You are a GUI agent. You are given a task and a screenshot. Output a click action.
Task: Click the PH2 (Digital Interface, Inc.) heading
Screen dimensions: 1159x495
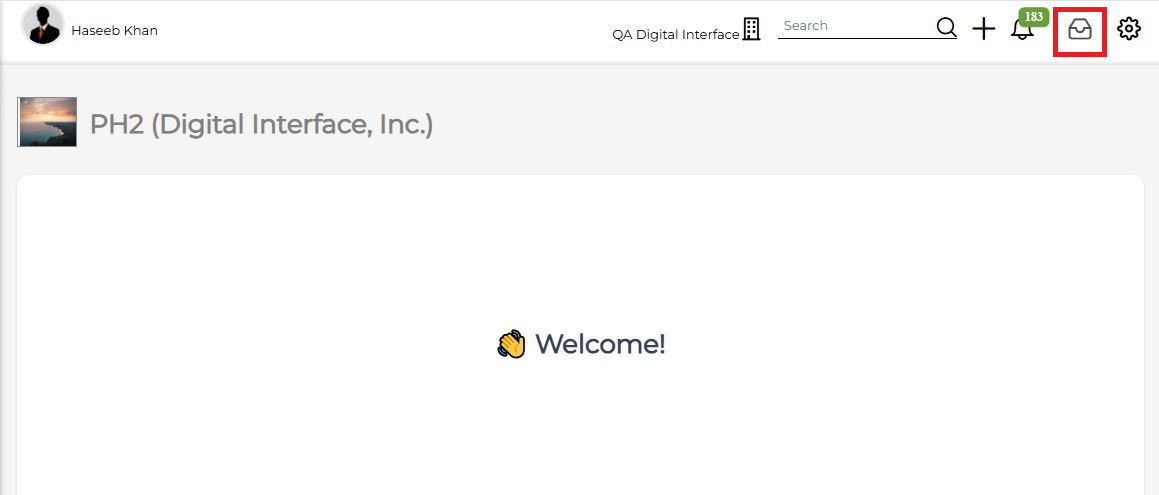pos(261,124)
